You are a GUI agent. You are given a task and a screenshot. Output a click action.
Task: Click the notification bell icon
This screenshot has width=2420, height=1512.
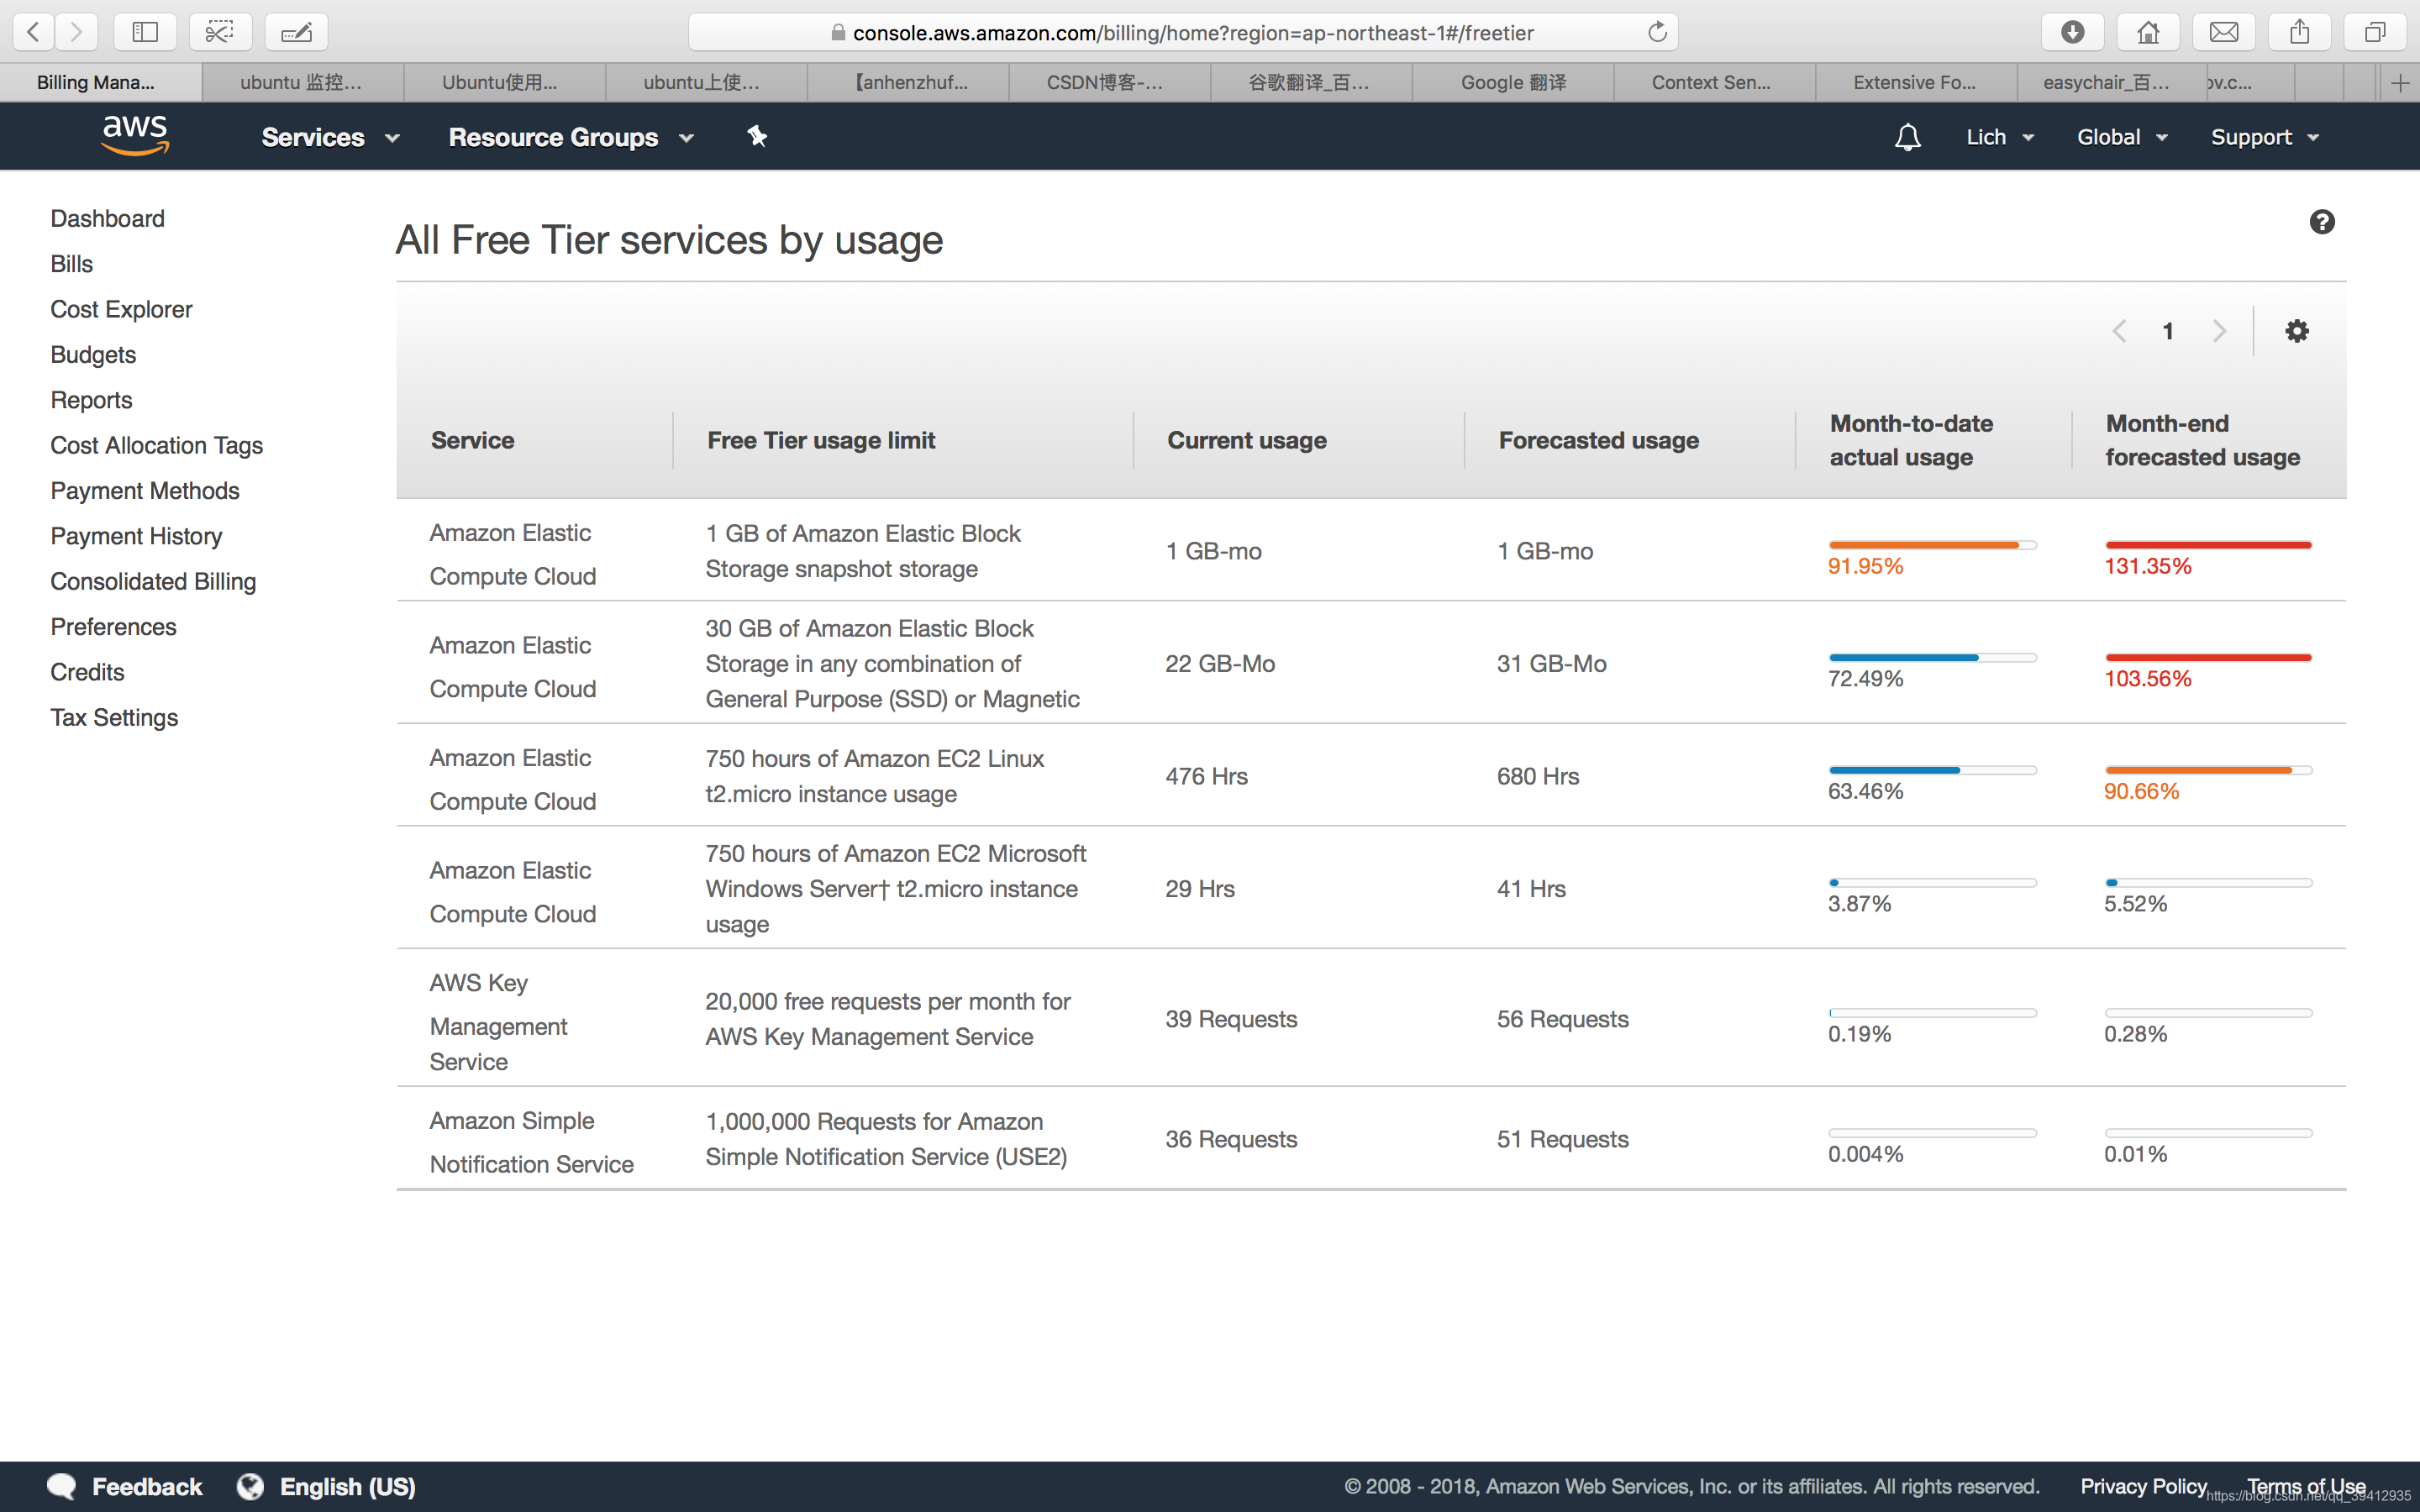(x=1907, y=138)
